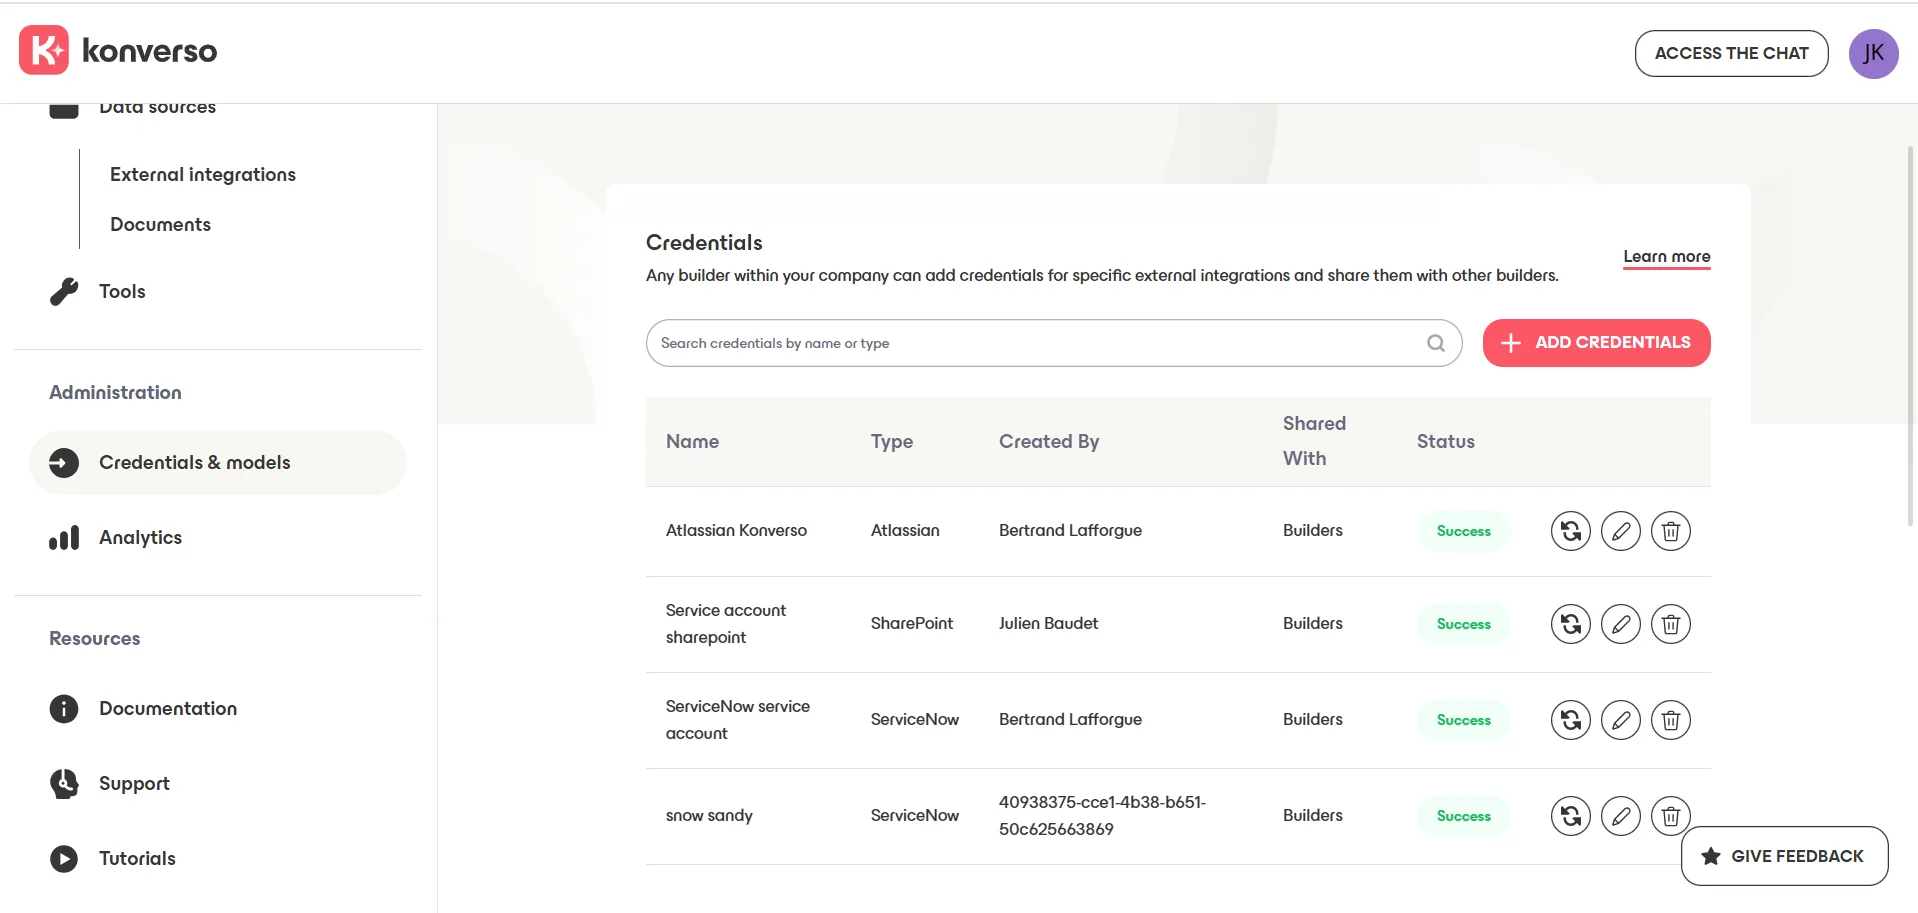1918x913 pixels.
Task: Click the Success status of Service account sharepoint
Action: click(x=1463, y=624)
